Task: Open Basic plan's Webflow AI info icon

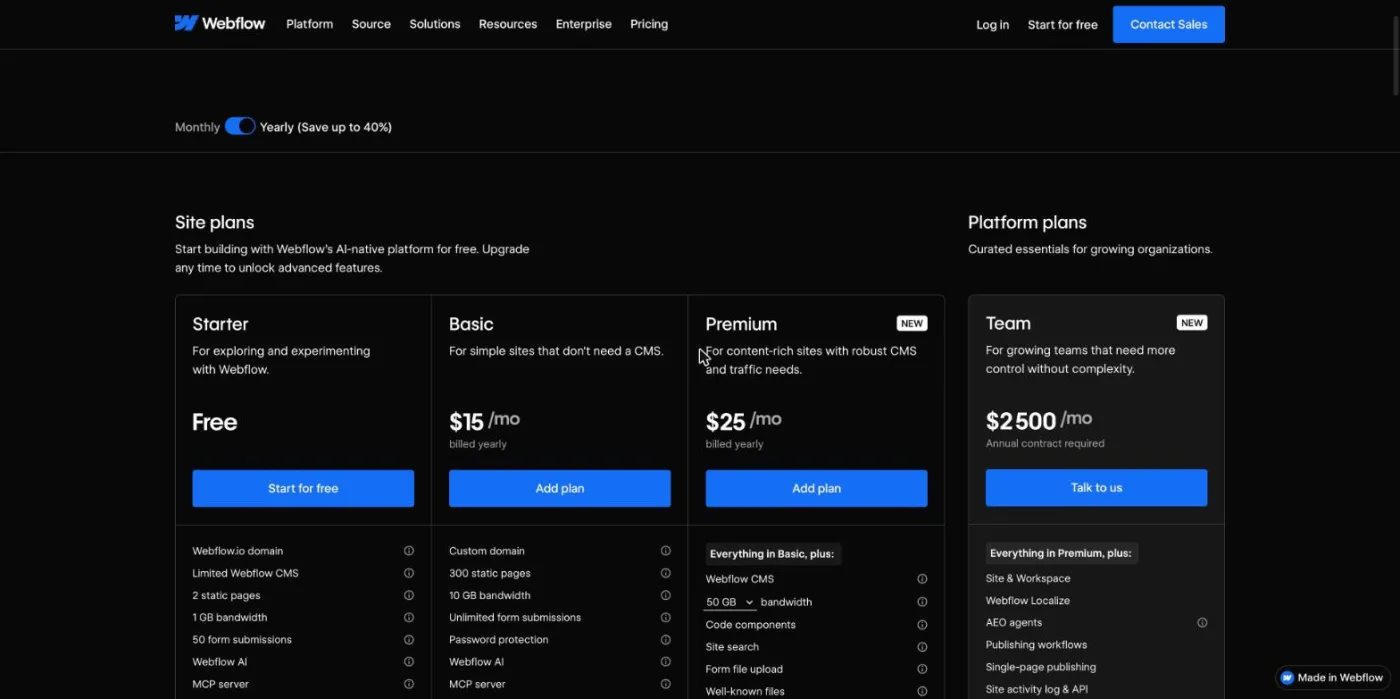Action: [x=666, y=662]
